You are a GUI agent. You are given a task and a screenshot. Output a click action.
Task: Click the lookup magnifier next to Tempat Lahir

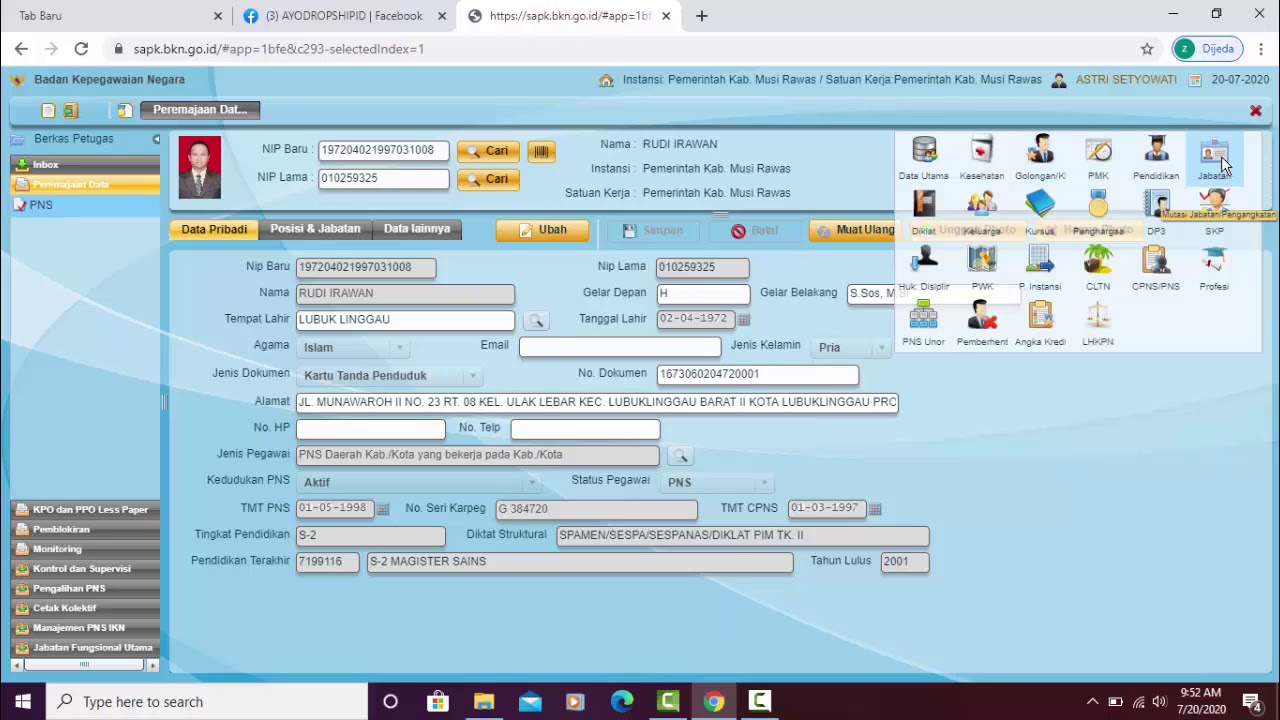coord(536,320)
